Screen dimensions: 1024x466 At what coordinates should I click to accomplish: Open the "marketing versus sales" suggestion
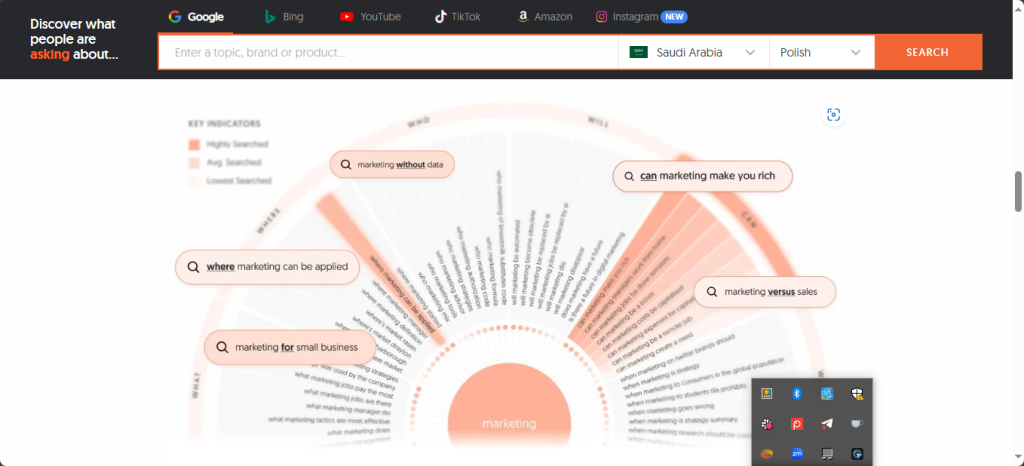click(764, 292)
